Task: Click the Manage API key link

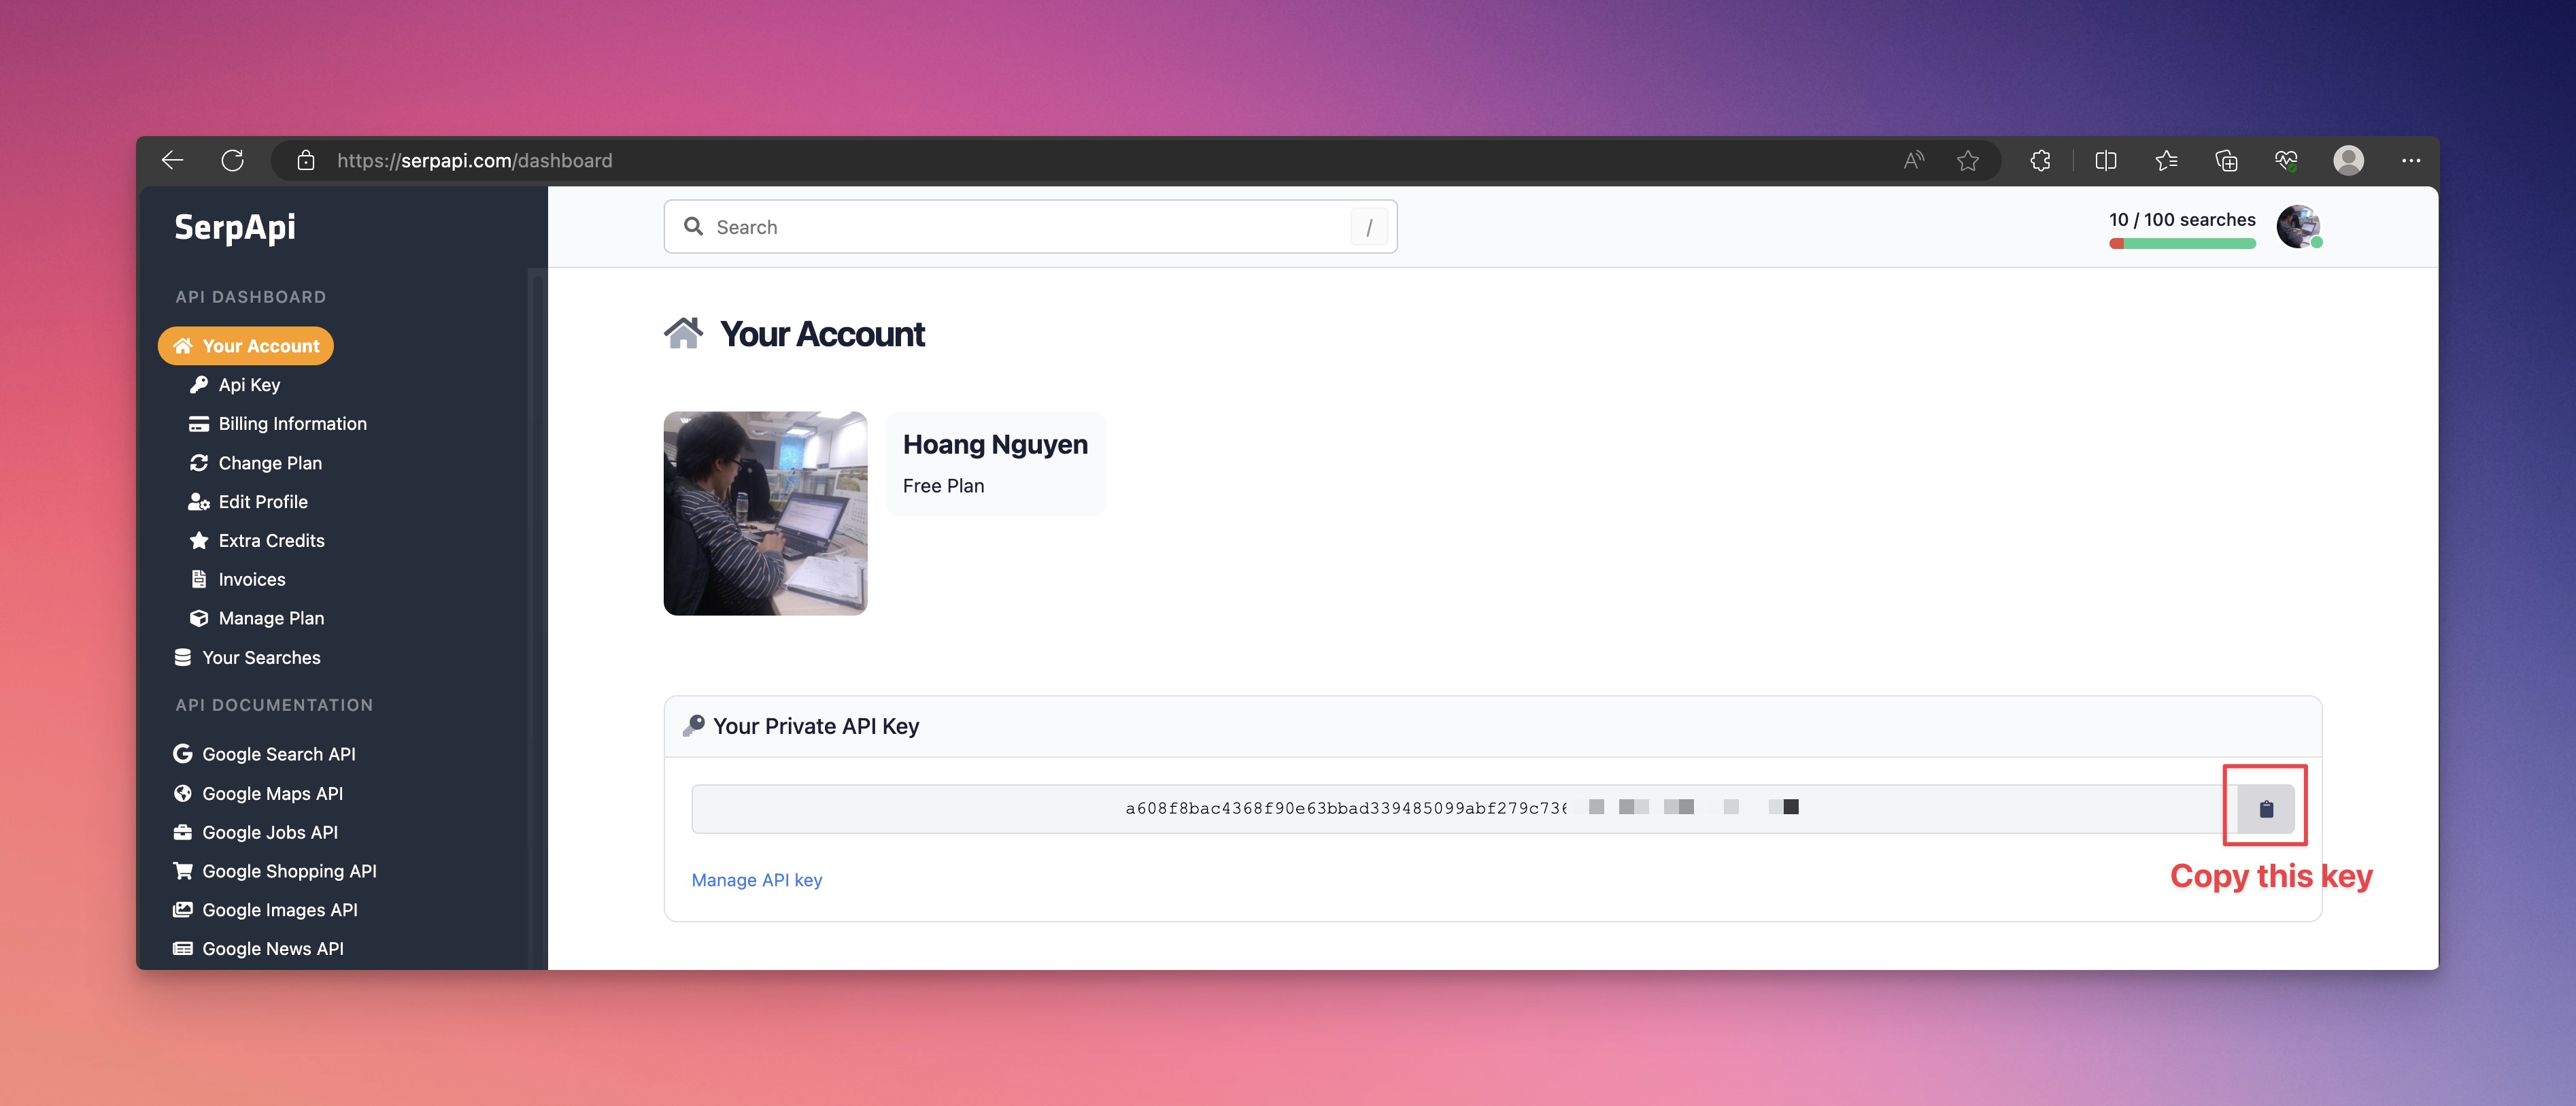Action: coord(756,880)
